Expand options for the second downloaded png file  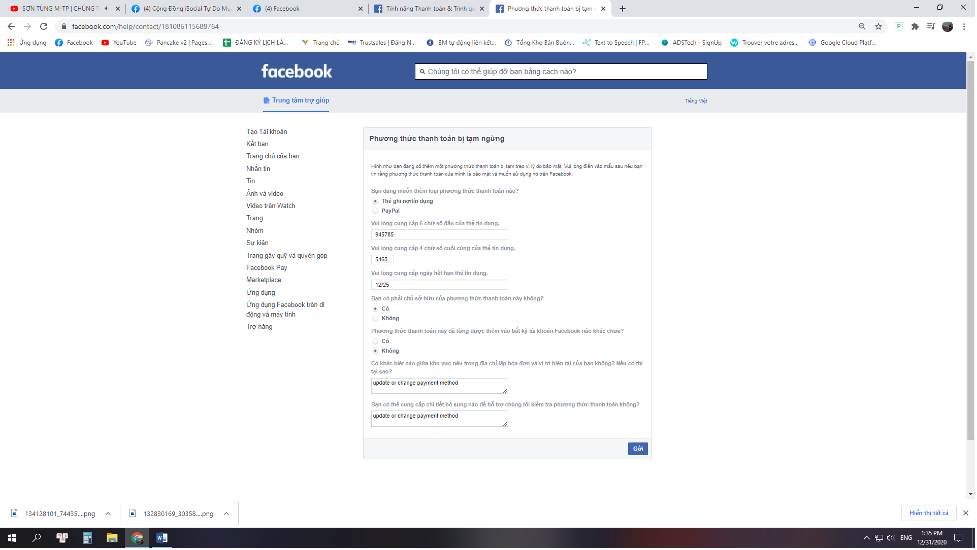click(x=226, y=514)
